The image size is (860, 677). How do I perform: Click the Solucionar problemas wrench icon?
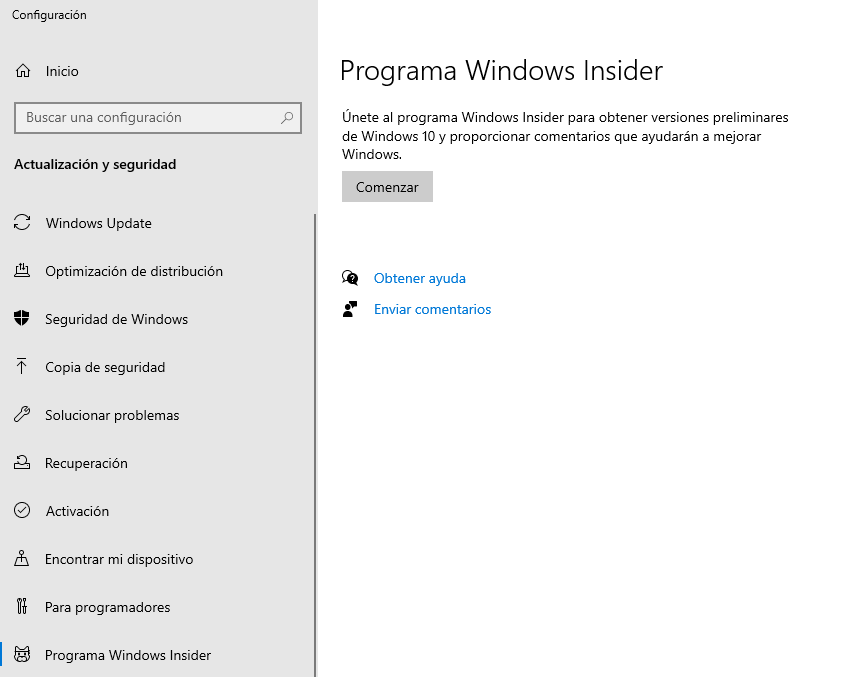coord(22,415)
